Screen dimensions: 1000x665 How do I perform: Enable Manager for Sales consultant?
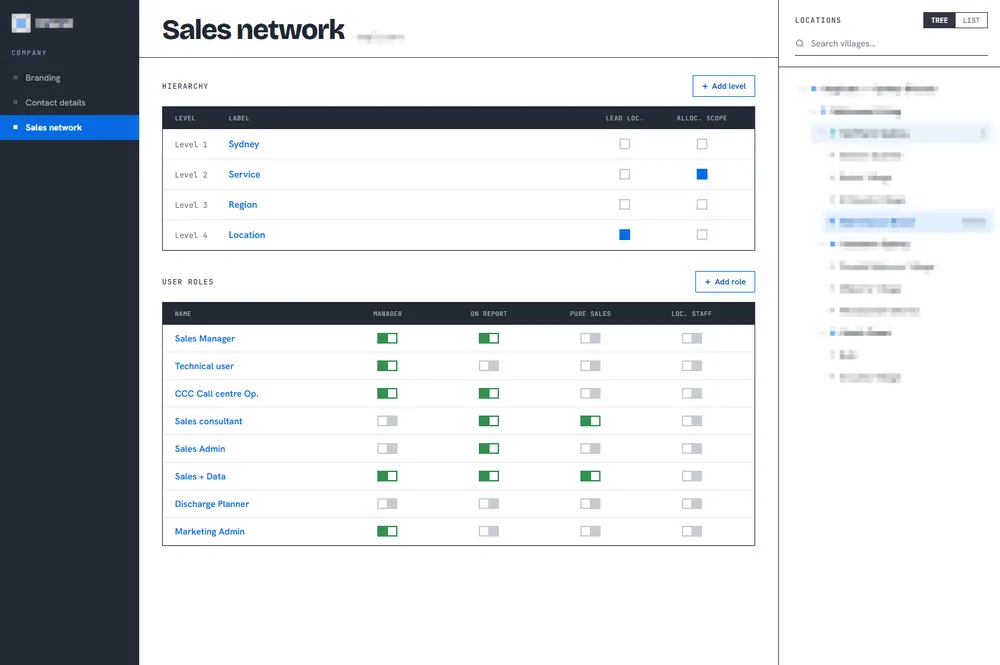(387, 421)
